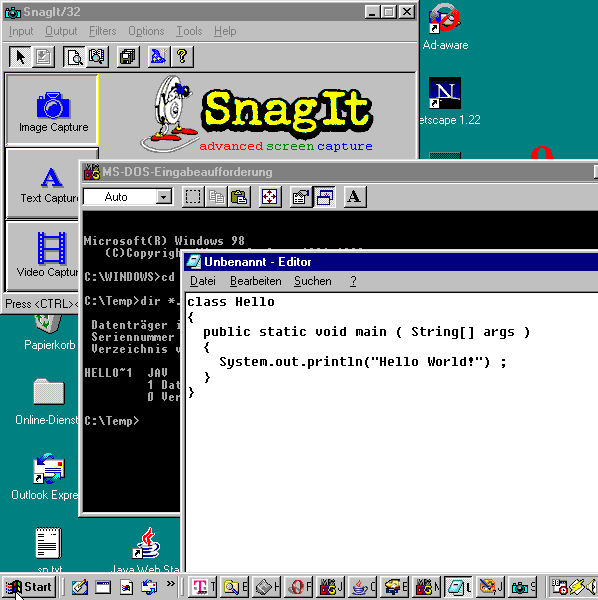Viewport: 598px width, 600px height.
Task: Click the Ad-aware desktop icon
Action: (x=445, y=27)
